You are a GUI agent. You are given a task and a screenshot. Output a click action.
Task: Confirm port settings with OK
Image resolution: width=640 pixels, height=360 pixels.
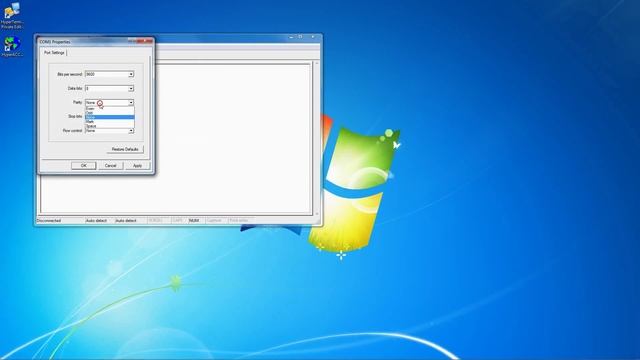pos(84,166)
